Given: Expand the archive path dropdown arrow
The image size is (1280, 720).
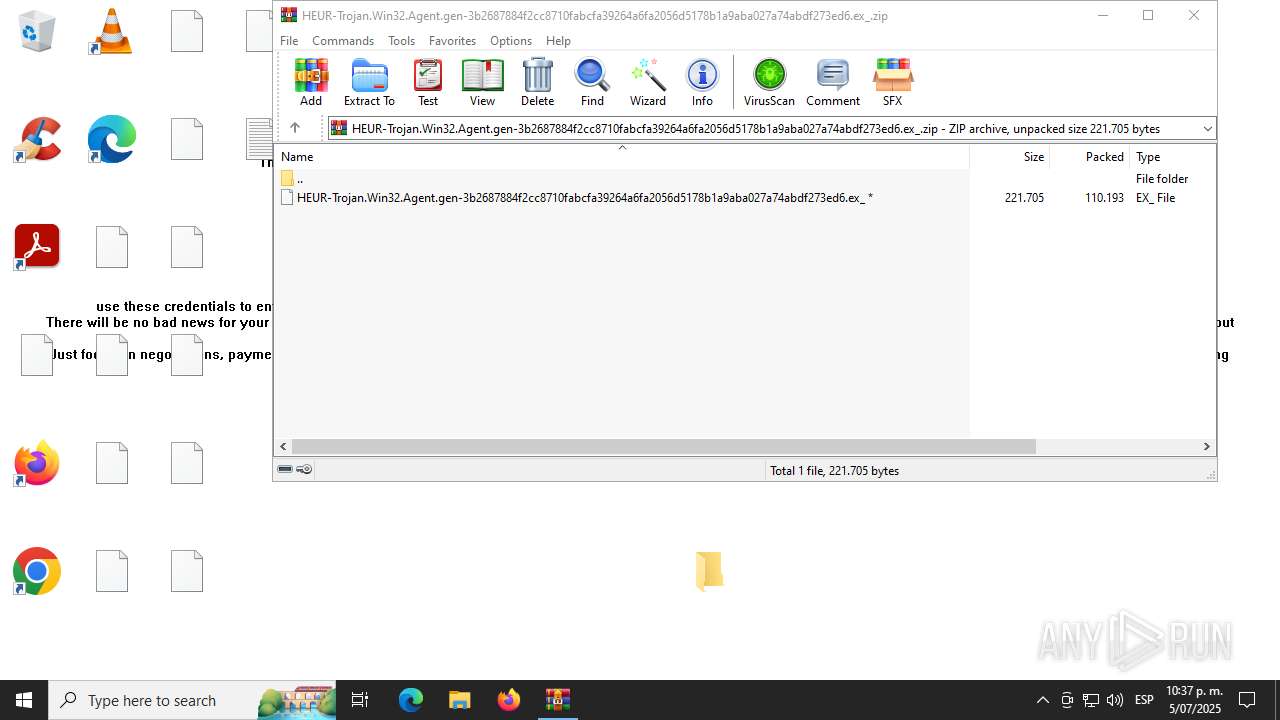Looking at the screenshot, I should coord(1207,128).
